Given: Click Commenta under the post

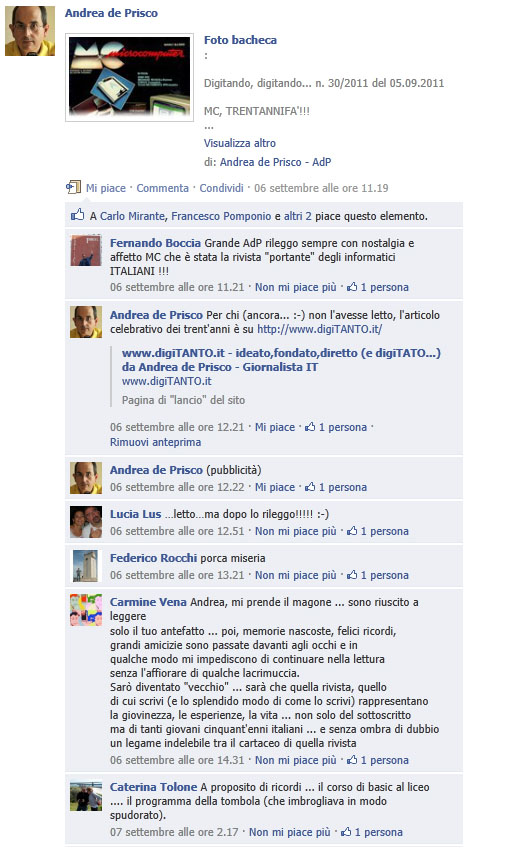Looking at the screenshot, I should pos(162,188).
